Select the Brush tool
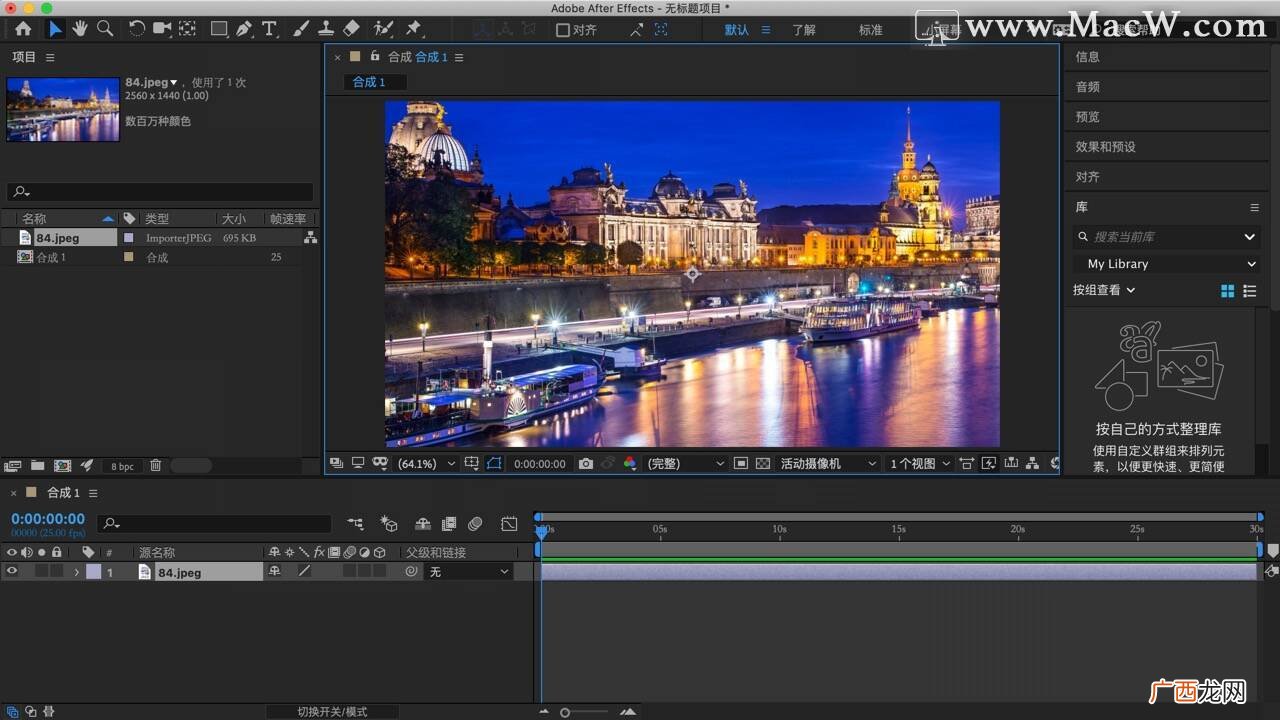Screen dimensions: 1280x720 tap(301, 29)
